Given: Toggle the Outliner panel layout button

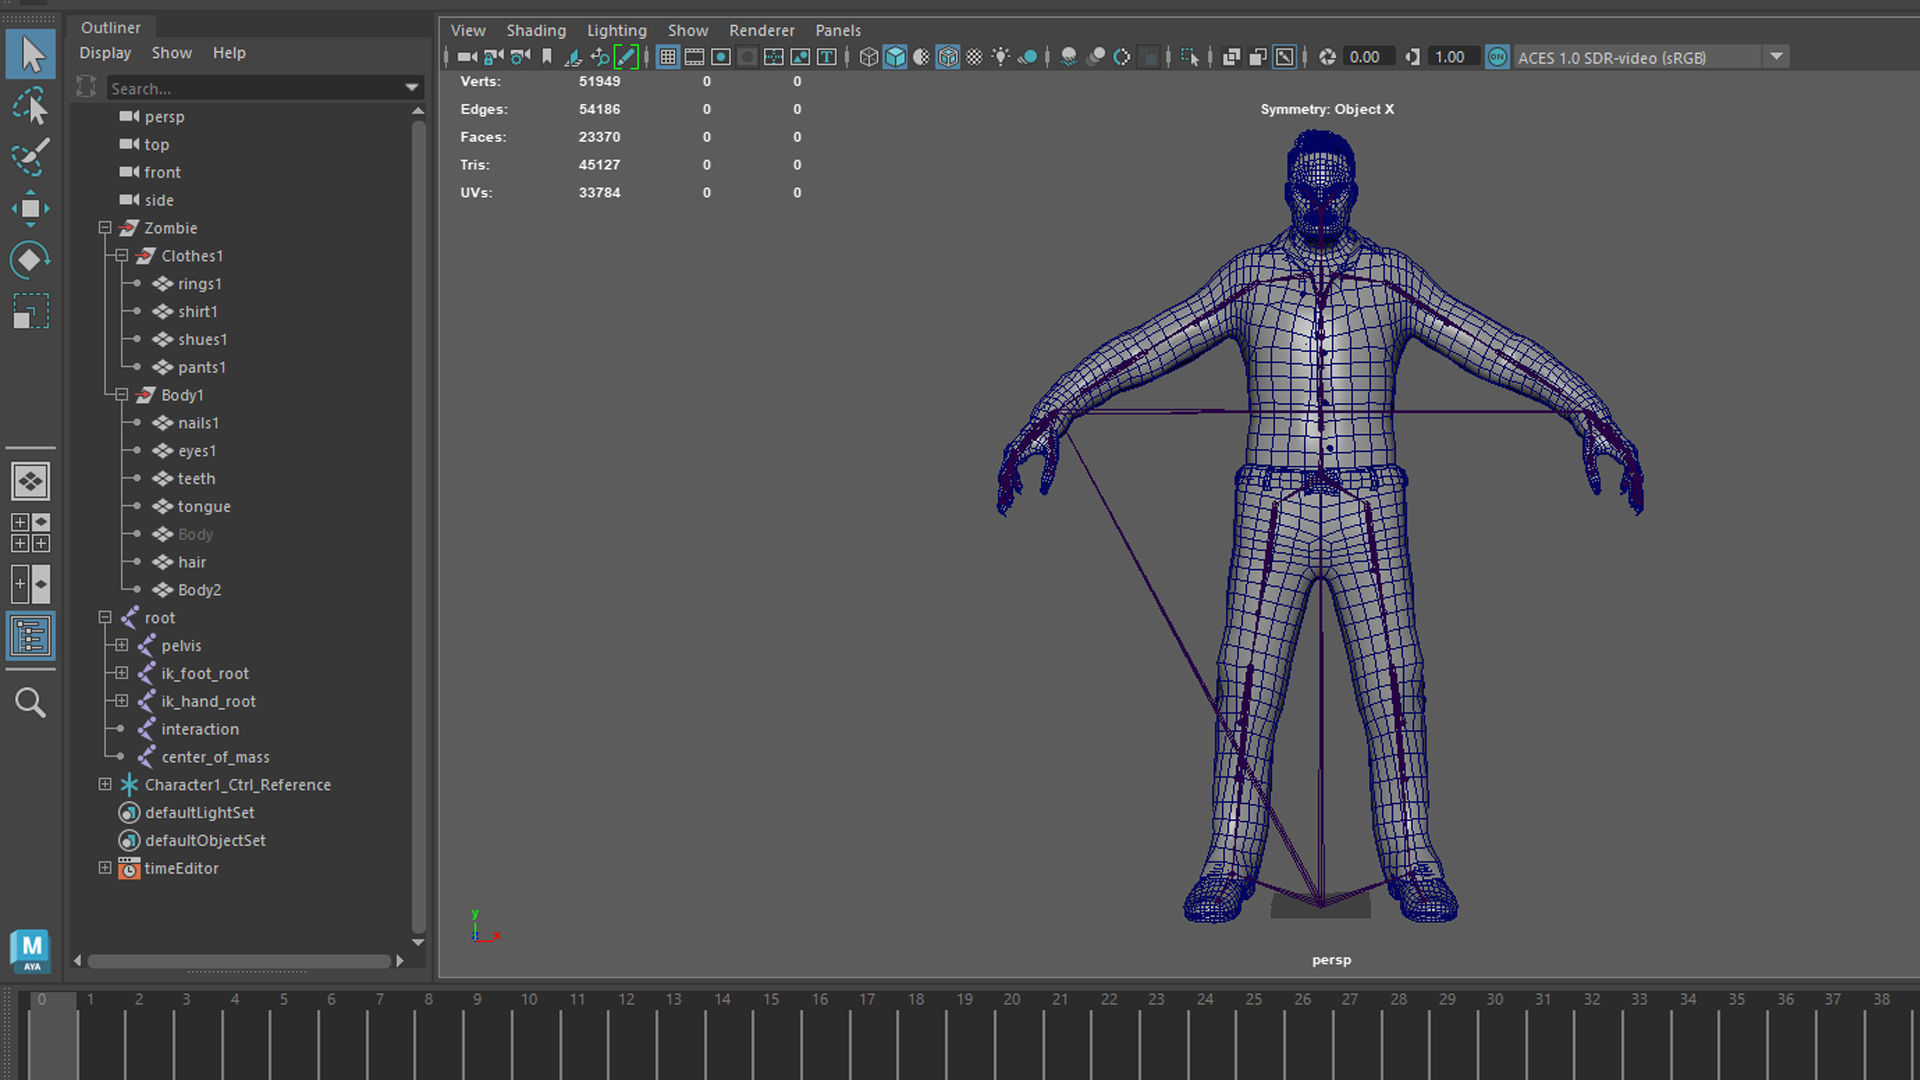Looking at the screenshot, I should pos(31,636).
